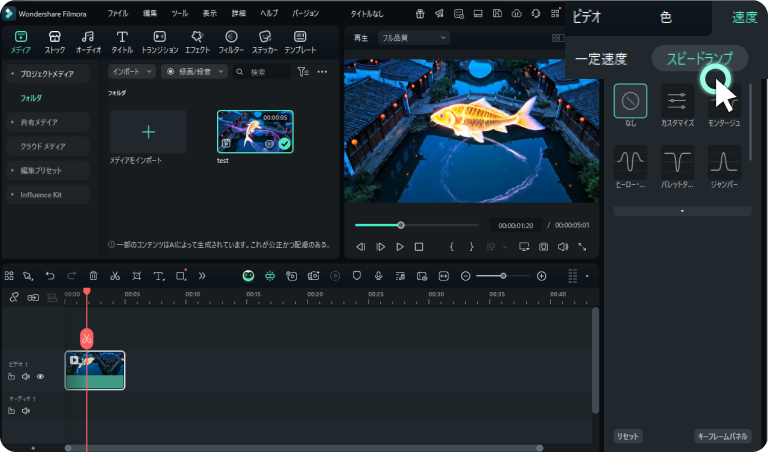This screenshot has width=768, height=452.
Task: Open the ストック (Stock) library tab
Action: (x=54, y=42)
